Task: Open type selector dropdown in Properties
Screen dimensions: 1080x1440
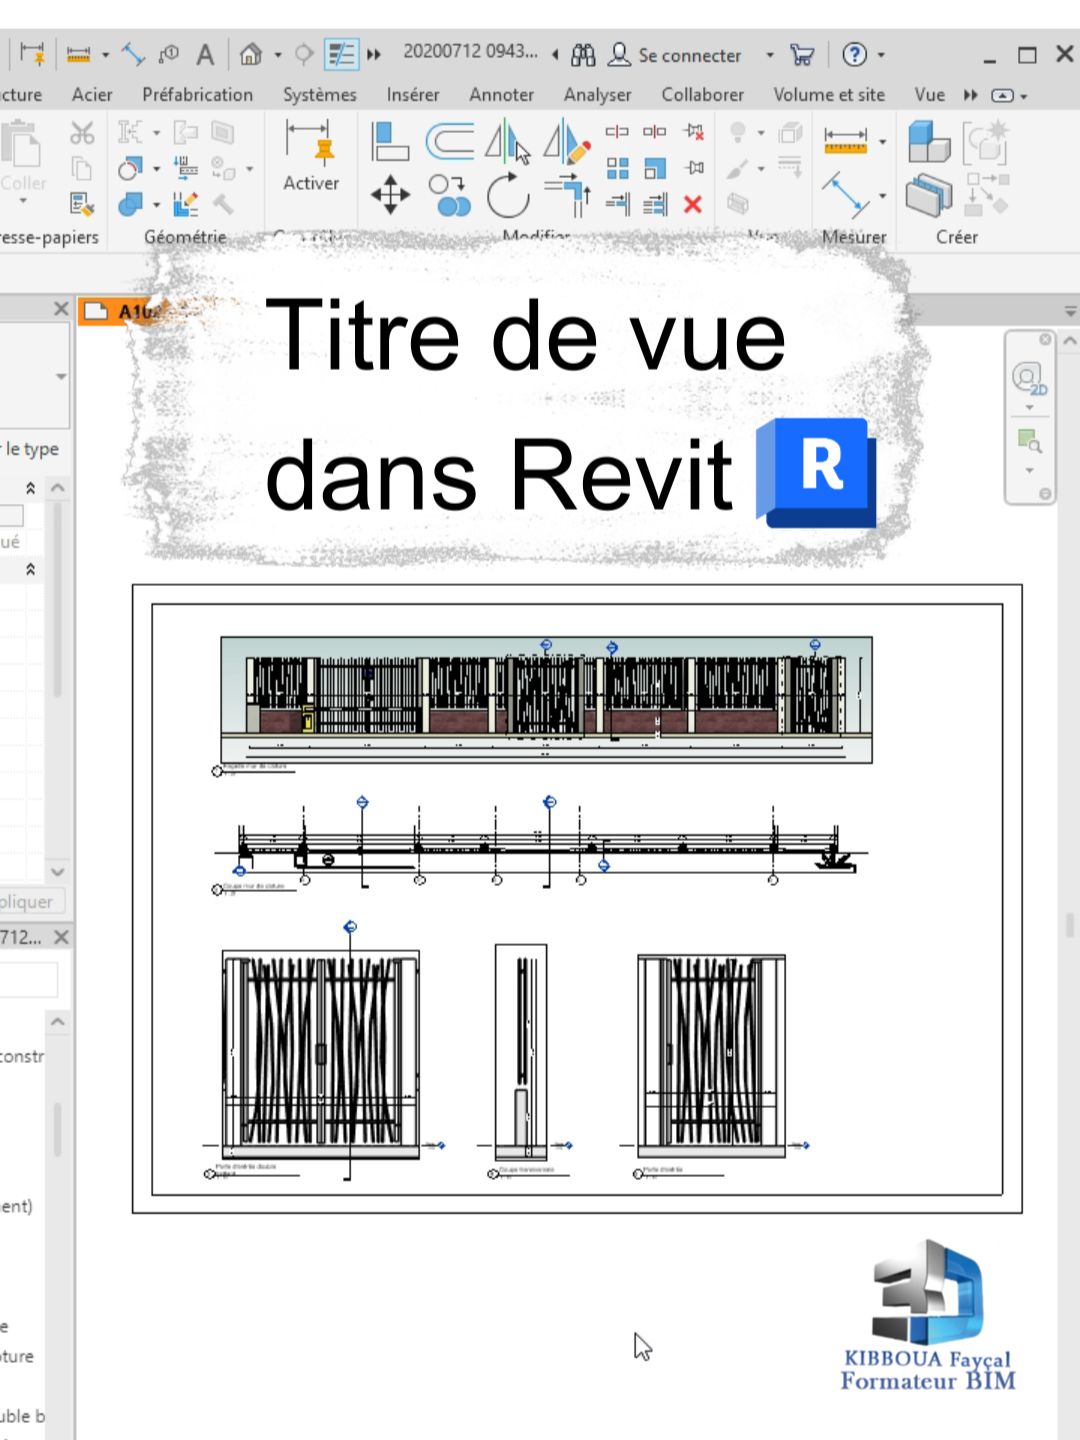Action: point(61,377)
